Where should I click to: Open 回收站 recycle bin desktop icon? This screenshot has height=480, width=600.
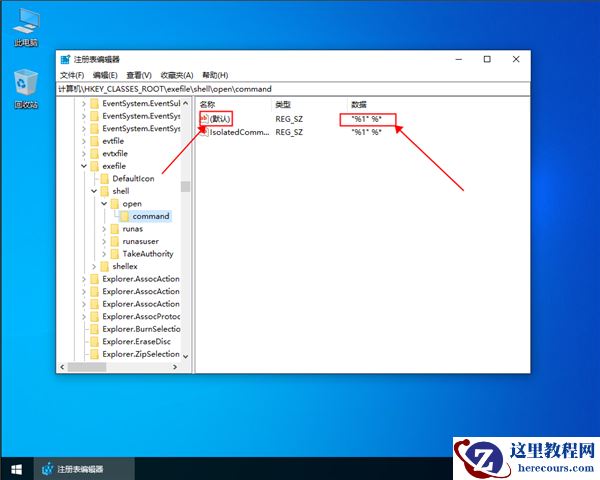(x=26, y=89)
